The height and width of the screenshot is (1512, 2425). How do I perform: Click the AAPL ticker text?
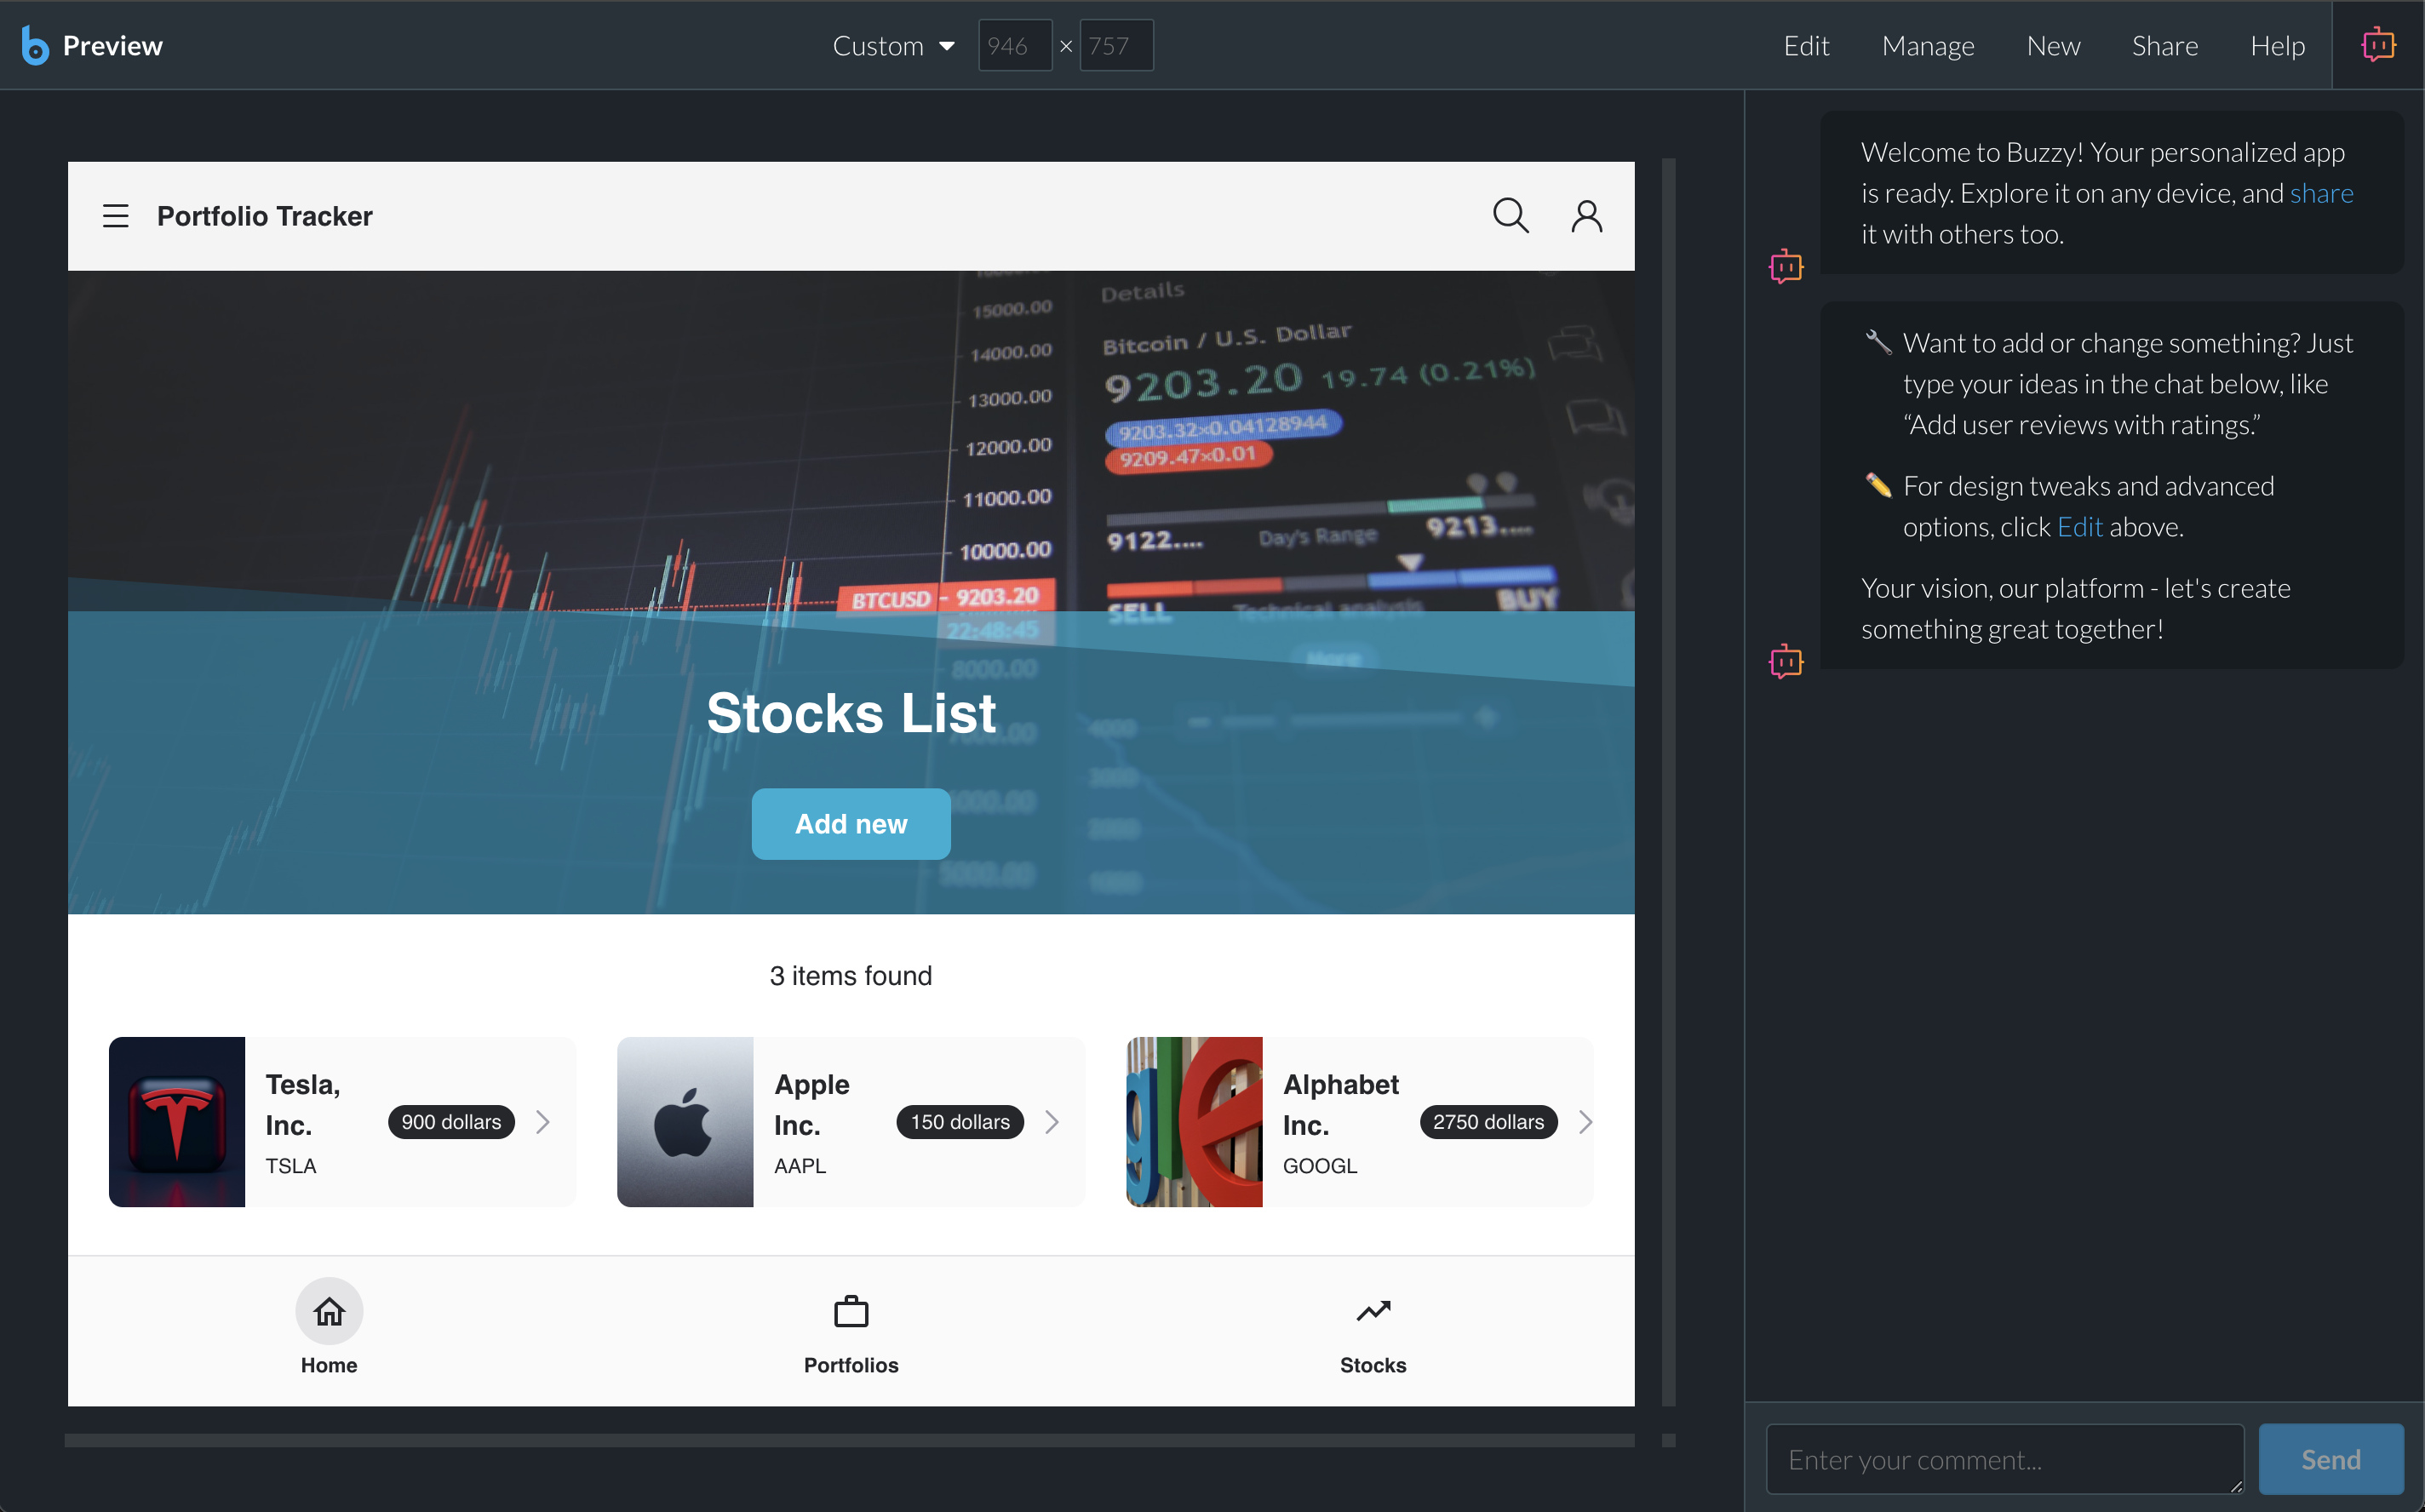(800, 1166)
